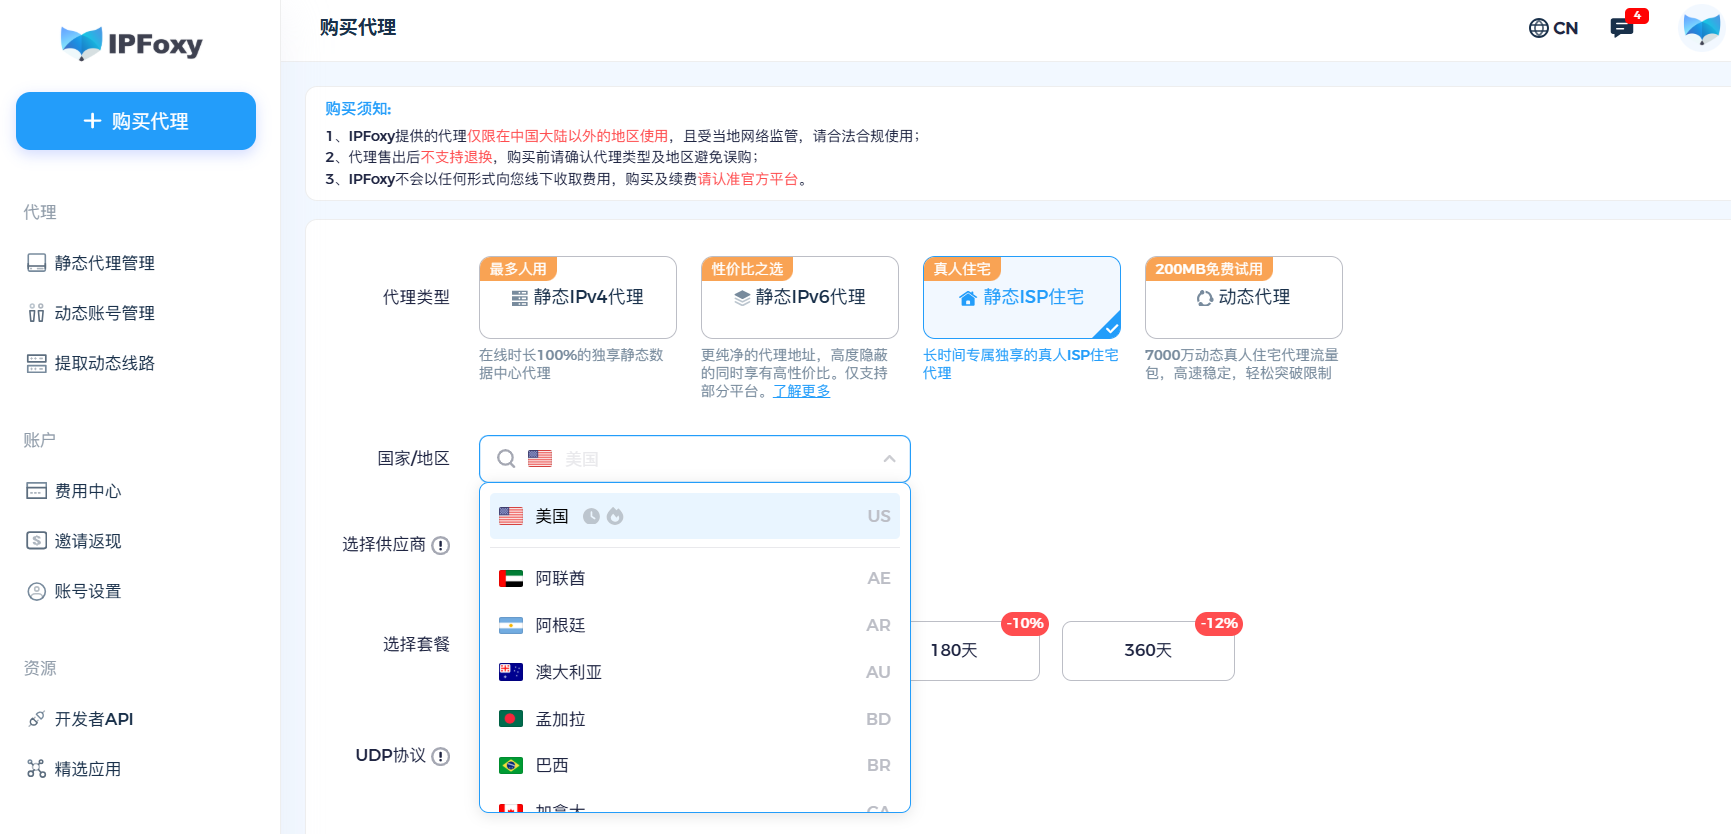Click the 购买代理 page title
Viewport: 1731px width, 834px height.
tap(358, 28)
